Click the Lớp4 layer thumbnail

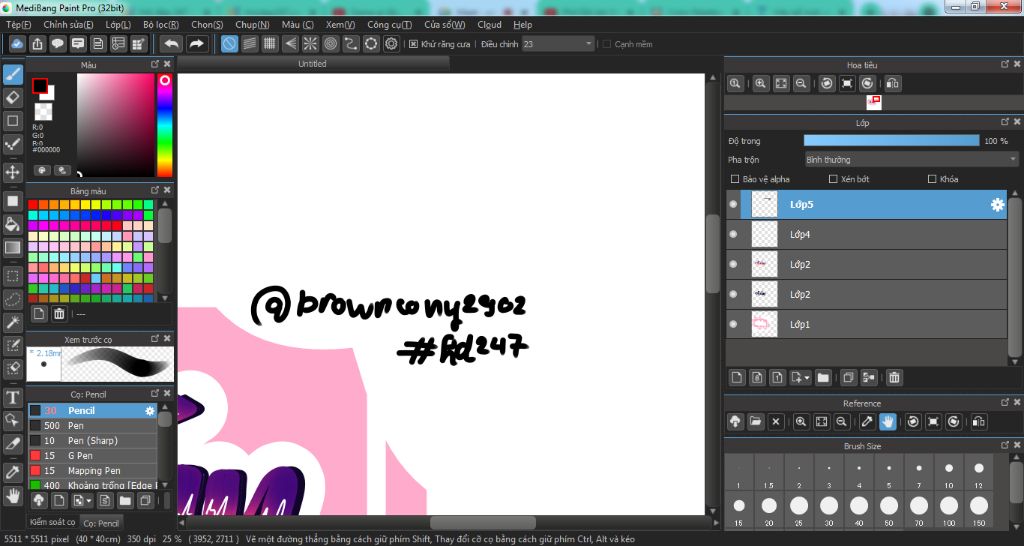coord(764,234)
